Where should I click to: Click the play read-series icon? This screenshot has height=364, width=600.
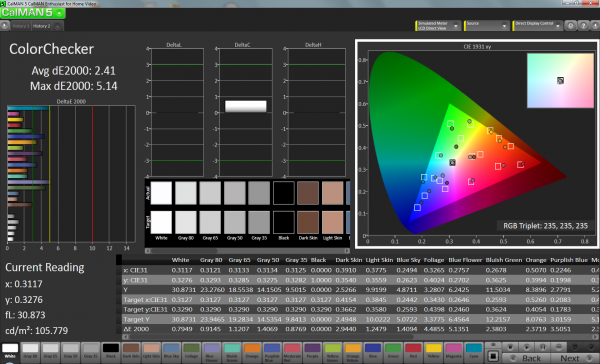pos(526,347)
